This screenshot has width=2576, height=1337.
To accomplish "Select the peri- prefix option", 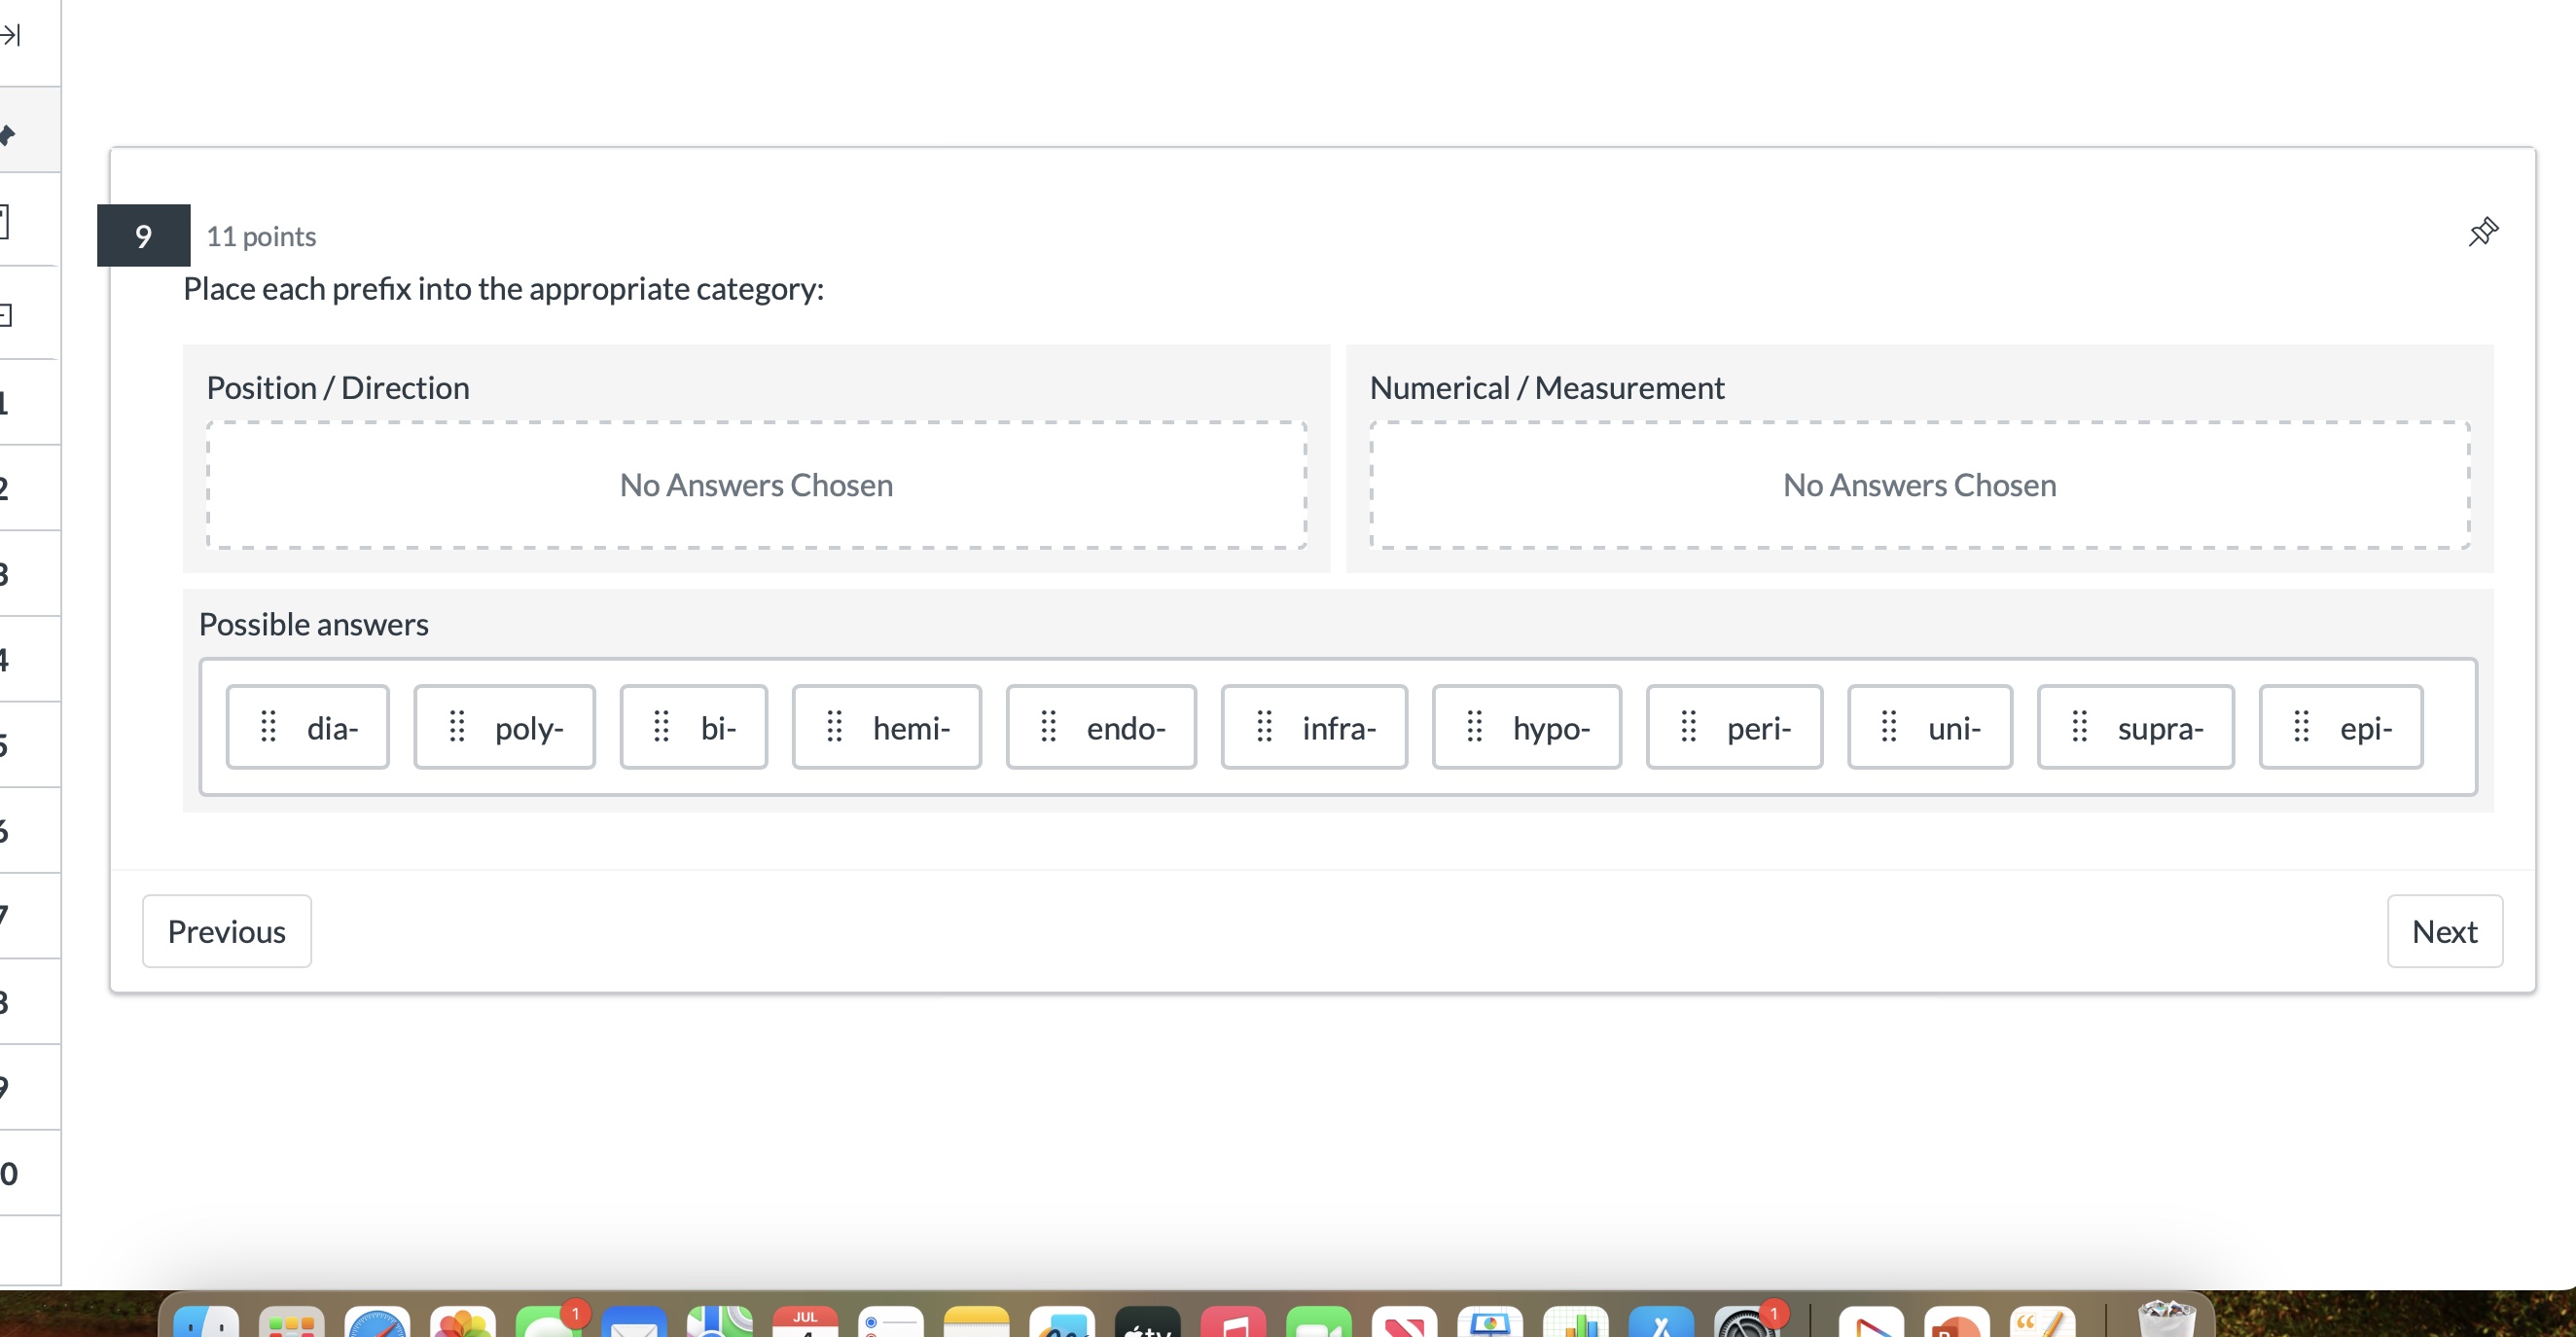I will [1734, 727].
